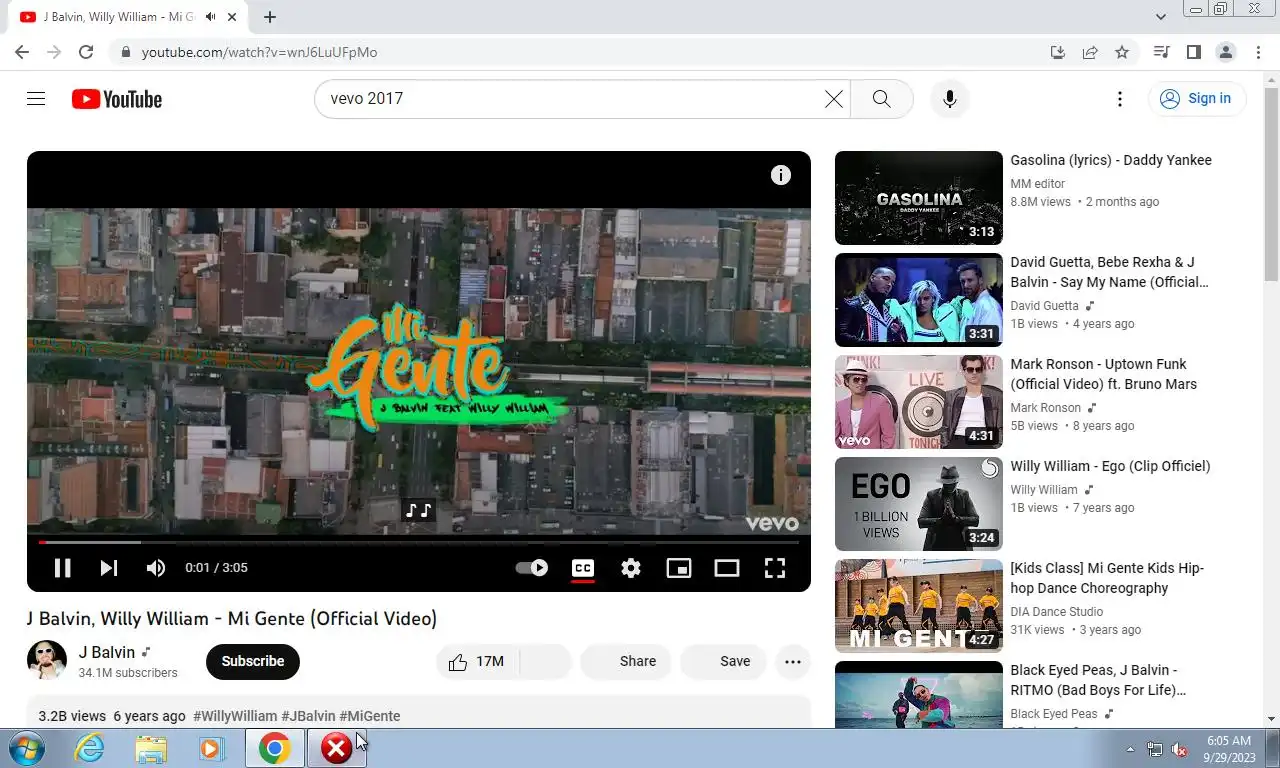Mute the browser tab audio icon

coord(210,17)
